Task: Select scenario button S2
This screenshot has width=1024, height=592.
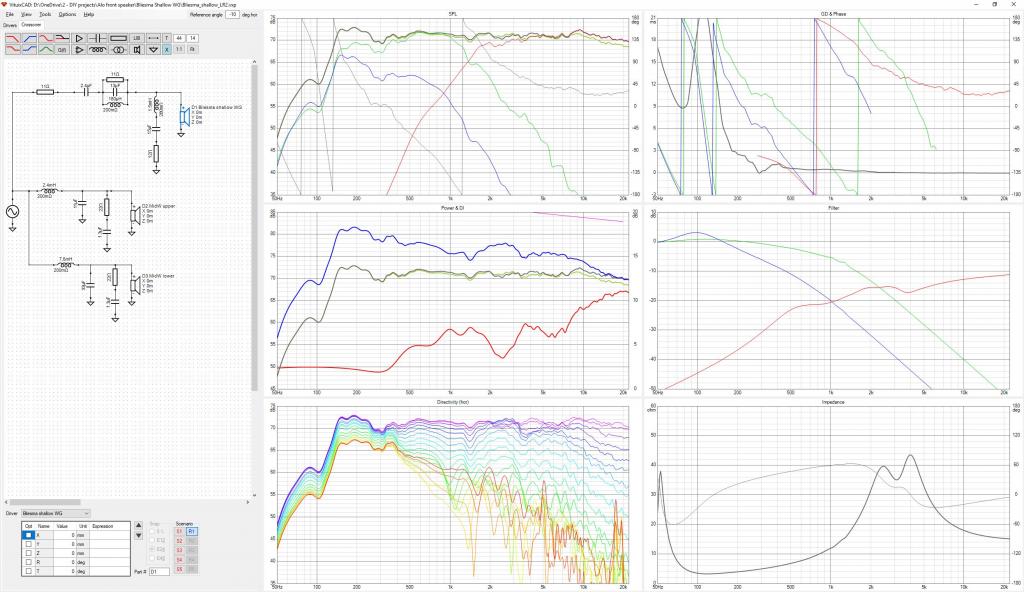Action: 180,541
